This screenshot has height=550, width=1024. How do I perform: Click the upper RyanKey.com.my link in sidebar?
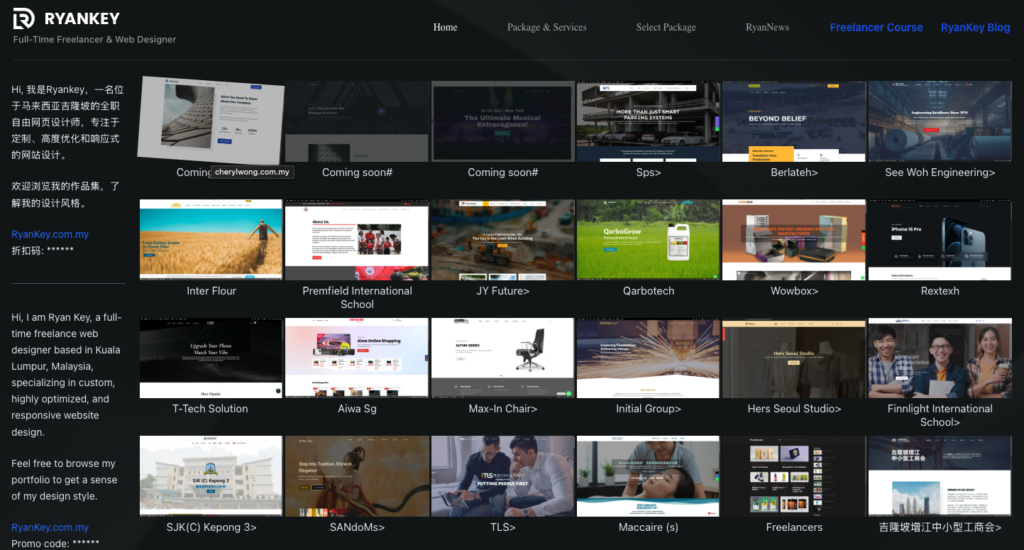[x=50, y=235]
